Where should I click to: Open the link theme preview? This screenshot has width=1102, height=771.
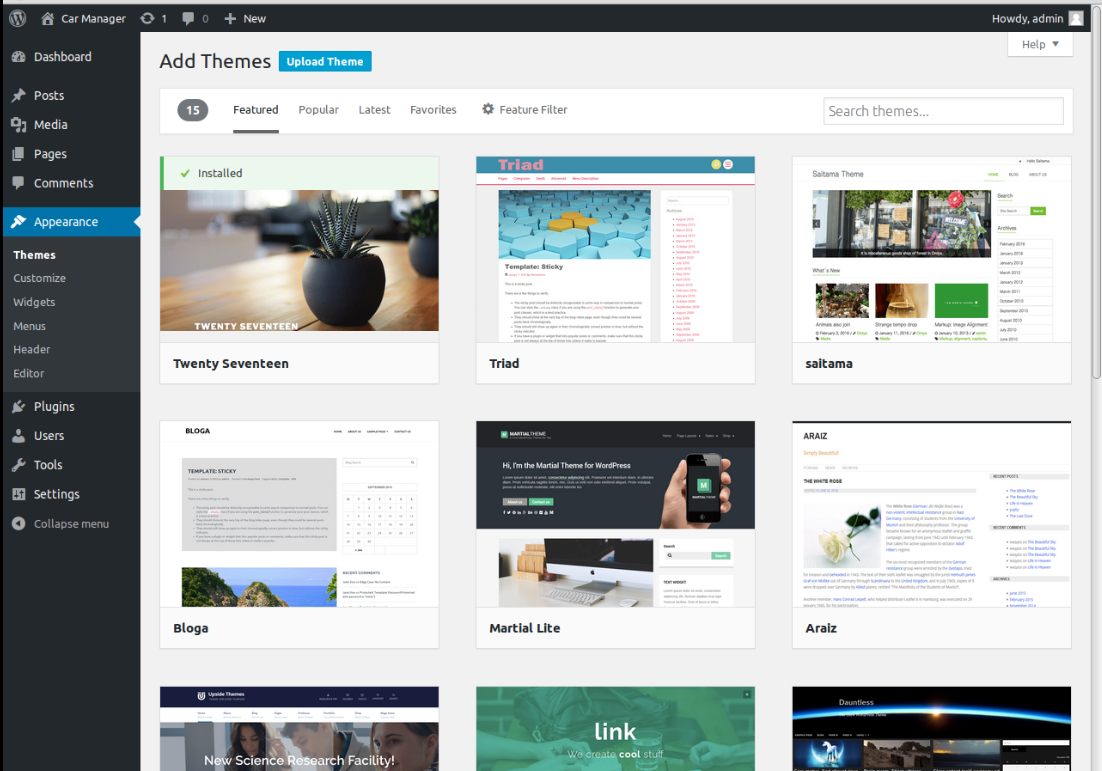[x=616, y=729]
